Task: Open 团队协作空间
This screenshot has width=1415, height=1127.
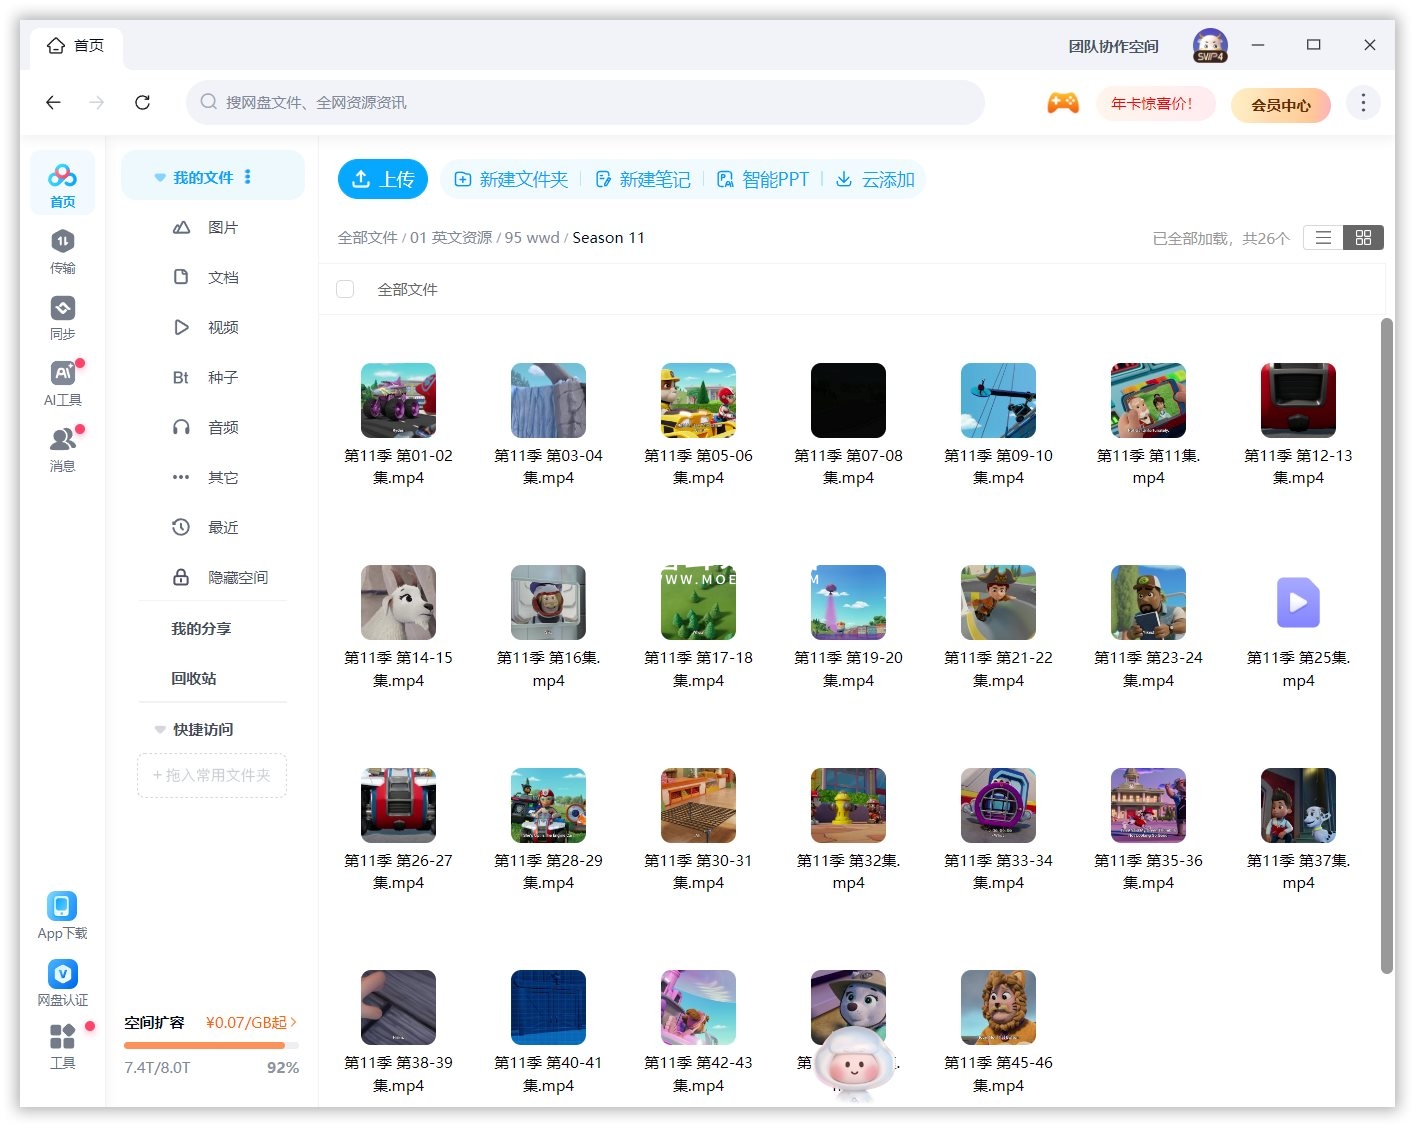Action: point(1113,45)
